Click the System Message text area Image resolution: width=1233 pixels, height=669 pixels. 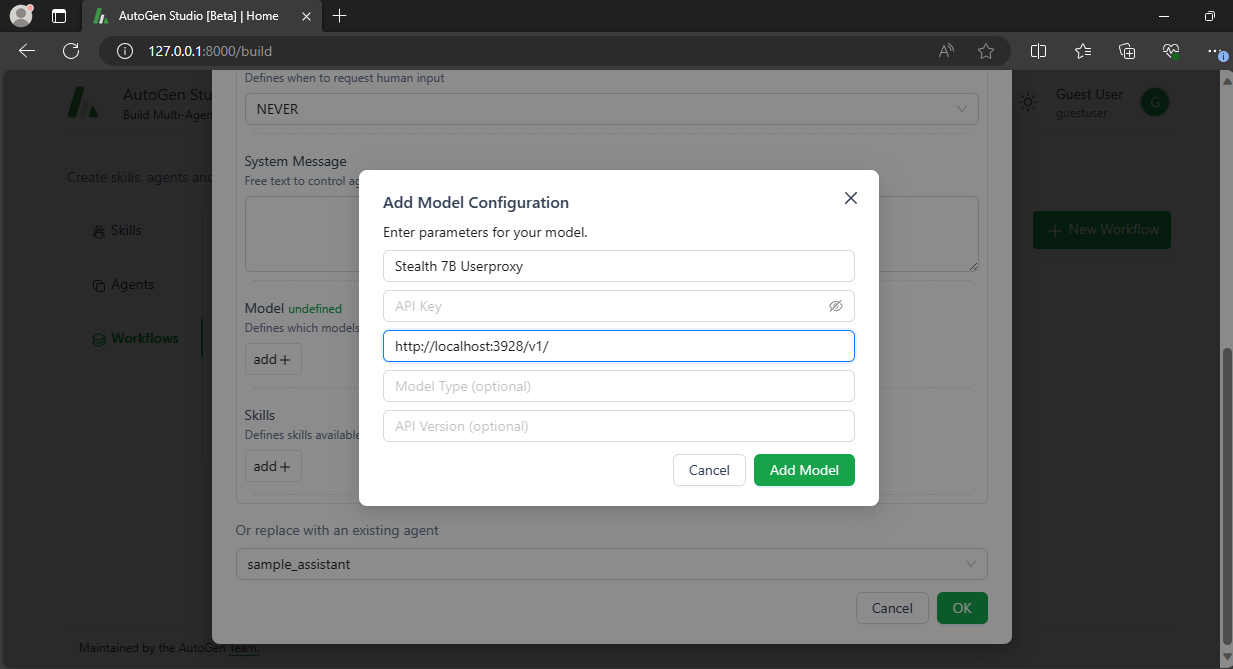tap(611, 233)
